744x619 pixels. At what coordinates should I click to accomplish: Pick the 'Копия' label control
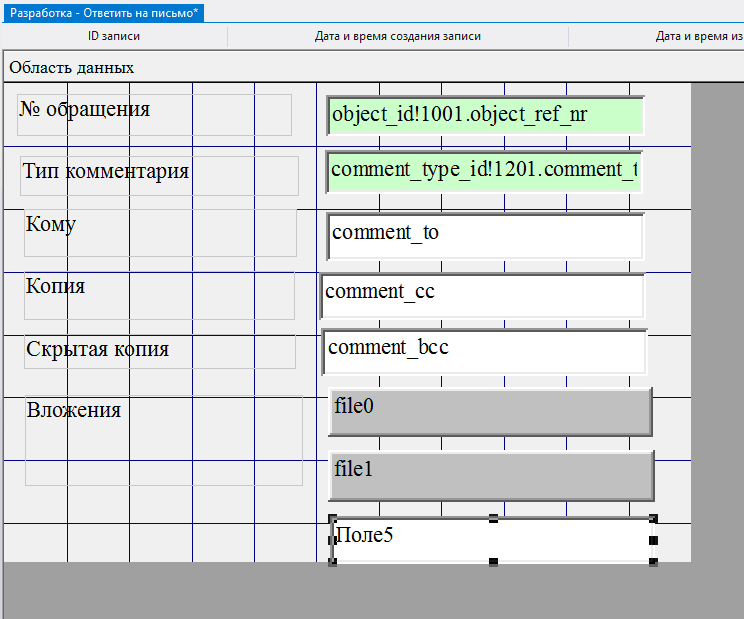click(160, 296)
